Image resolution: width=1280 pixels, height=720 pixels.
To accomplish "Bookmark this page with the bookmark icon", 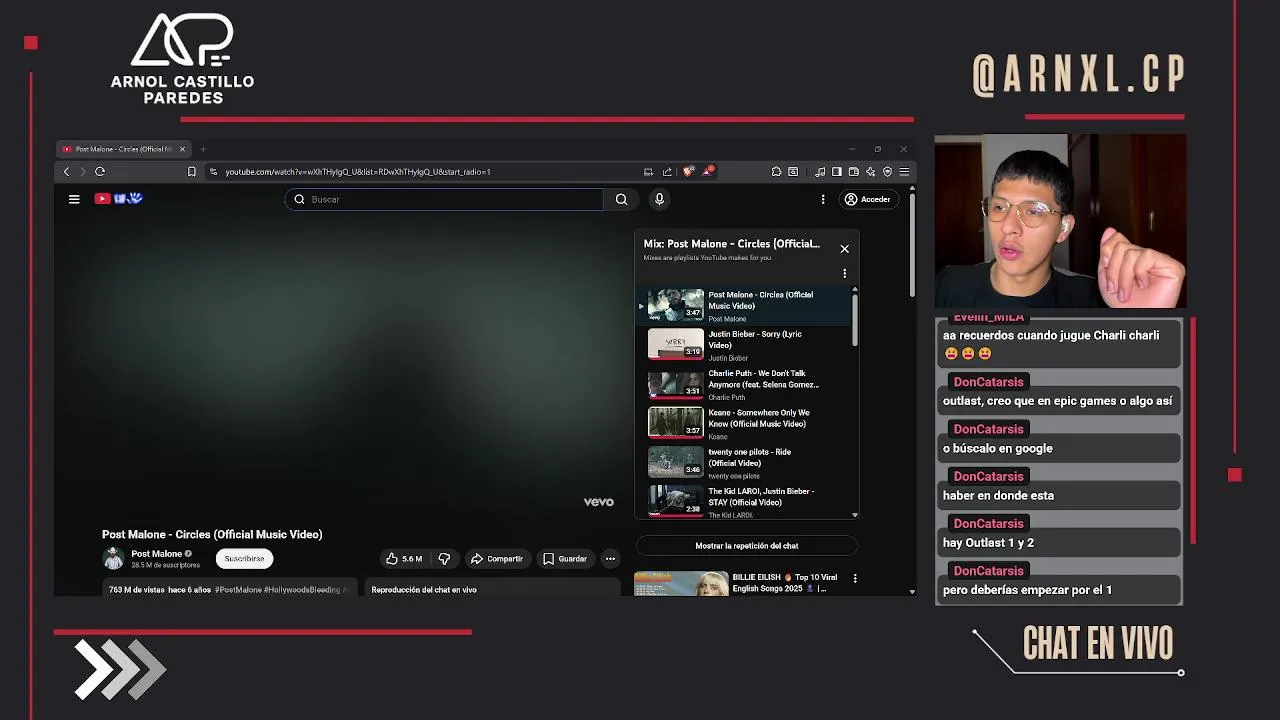I will click(191, 172).
